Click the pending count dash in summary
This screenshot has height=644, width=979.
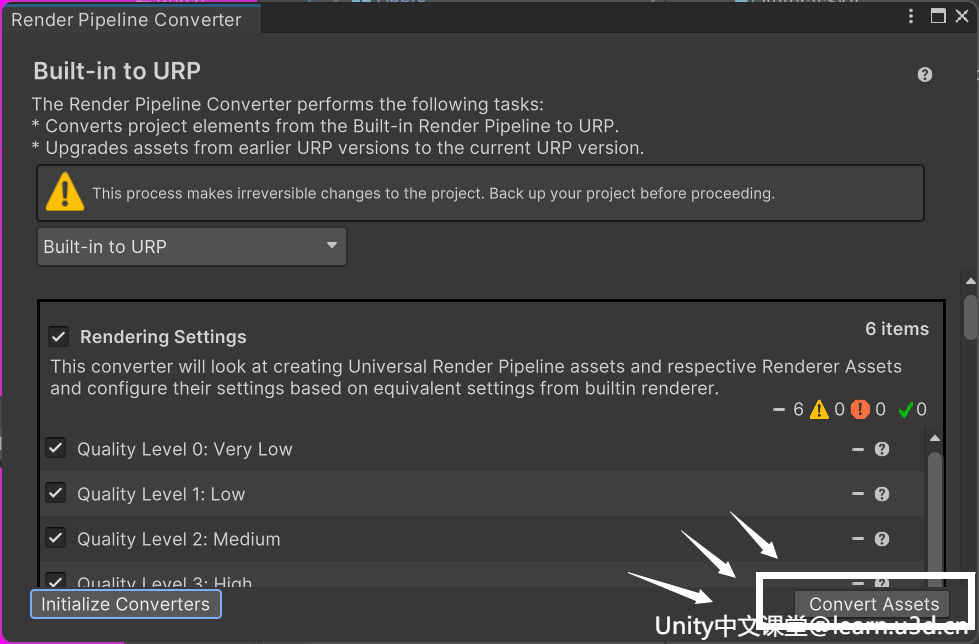tap(779, 410)
